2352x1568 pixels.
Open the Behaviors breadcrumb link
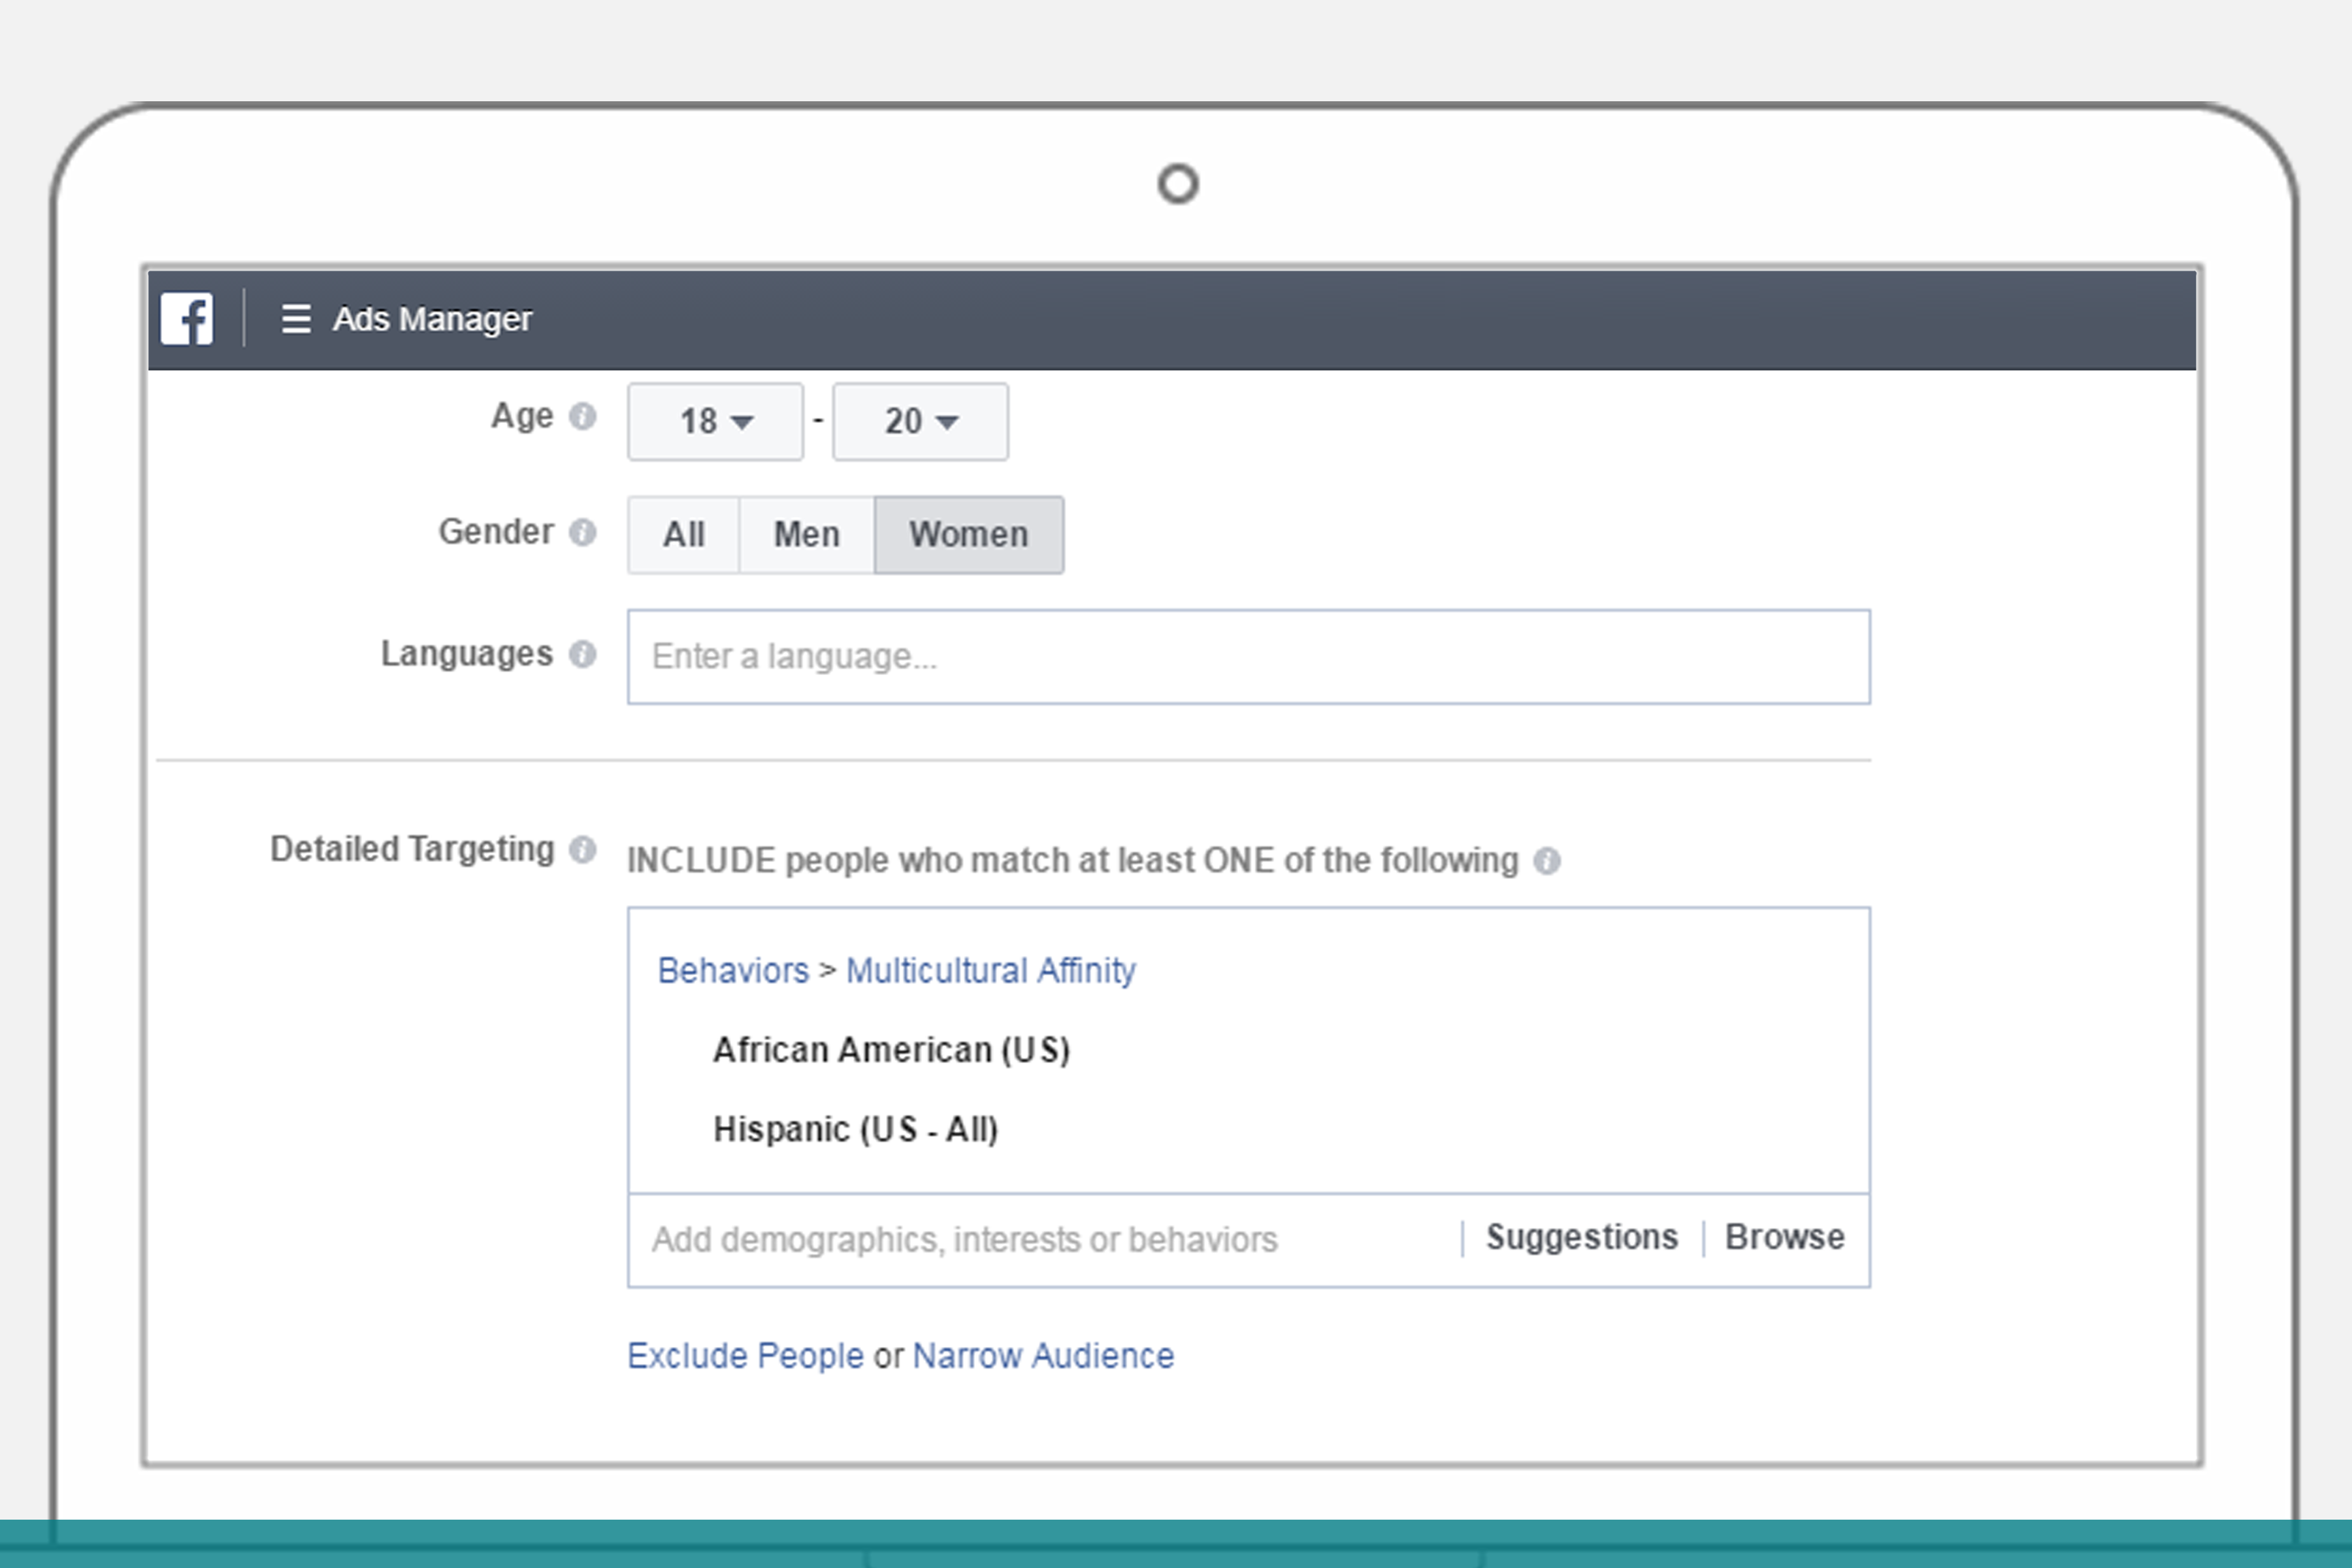click(733, 971)
